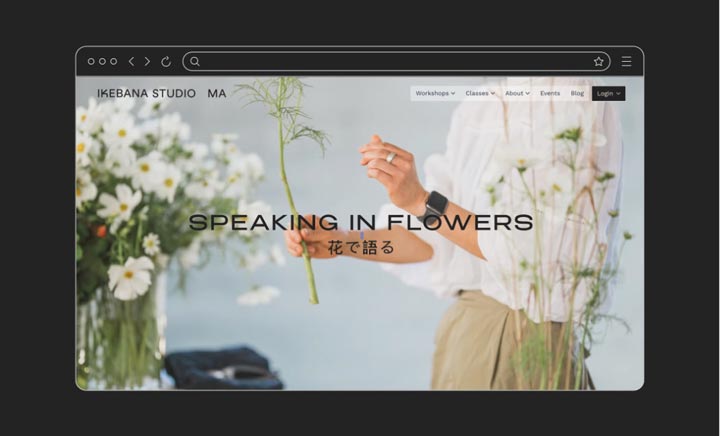Click the Ikebana Studio MA logo
Screen dimensions: 720x436
(161, 93)
